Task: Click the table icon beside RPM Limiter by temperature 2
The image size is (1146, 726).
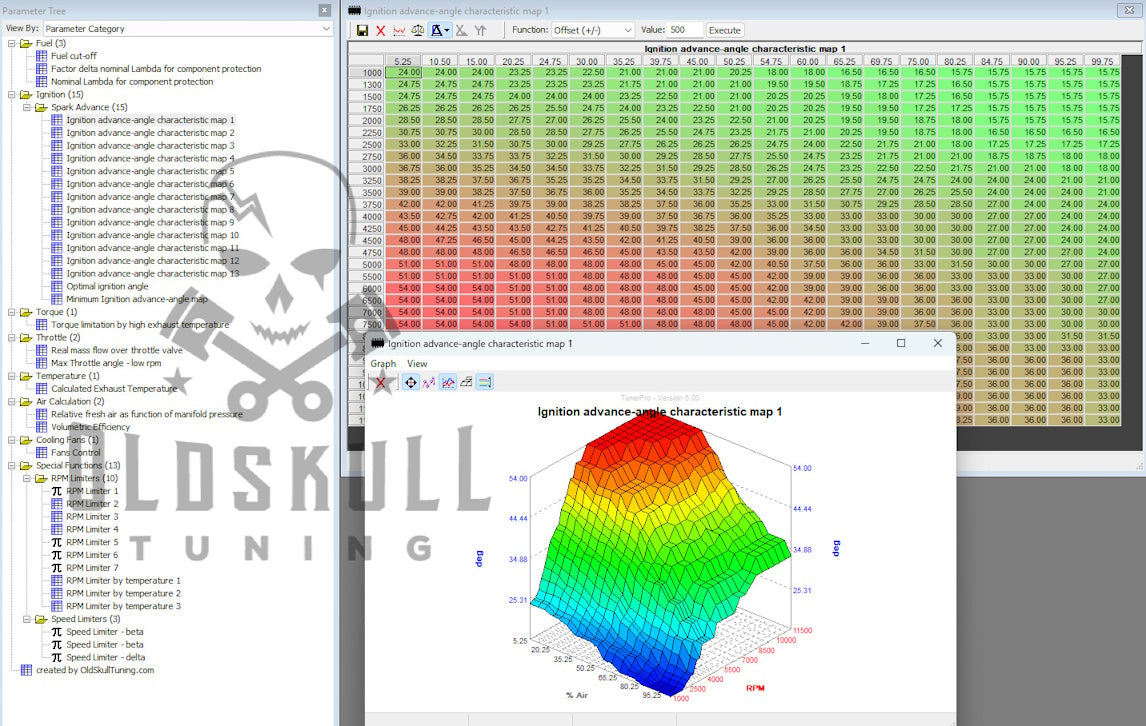Action: (x=57, y=594)
